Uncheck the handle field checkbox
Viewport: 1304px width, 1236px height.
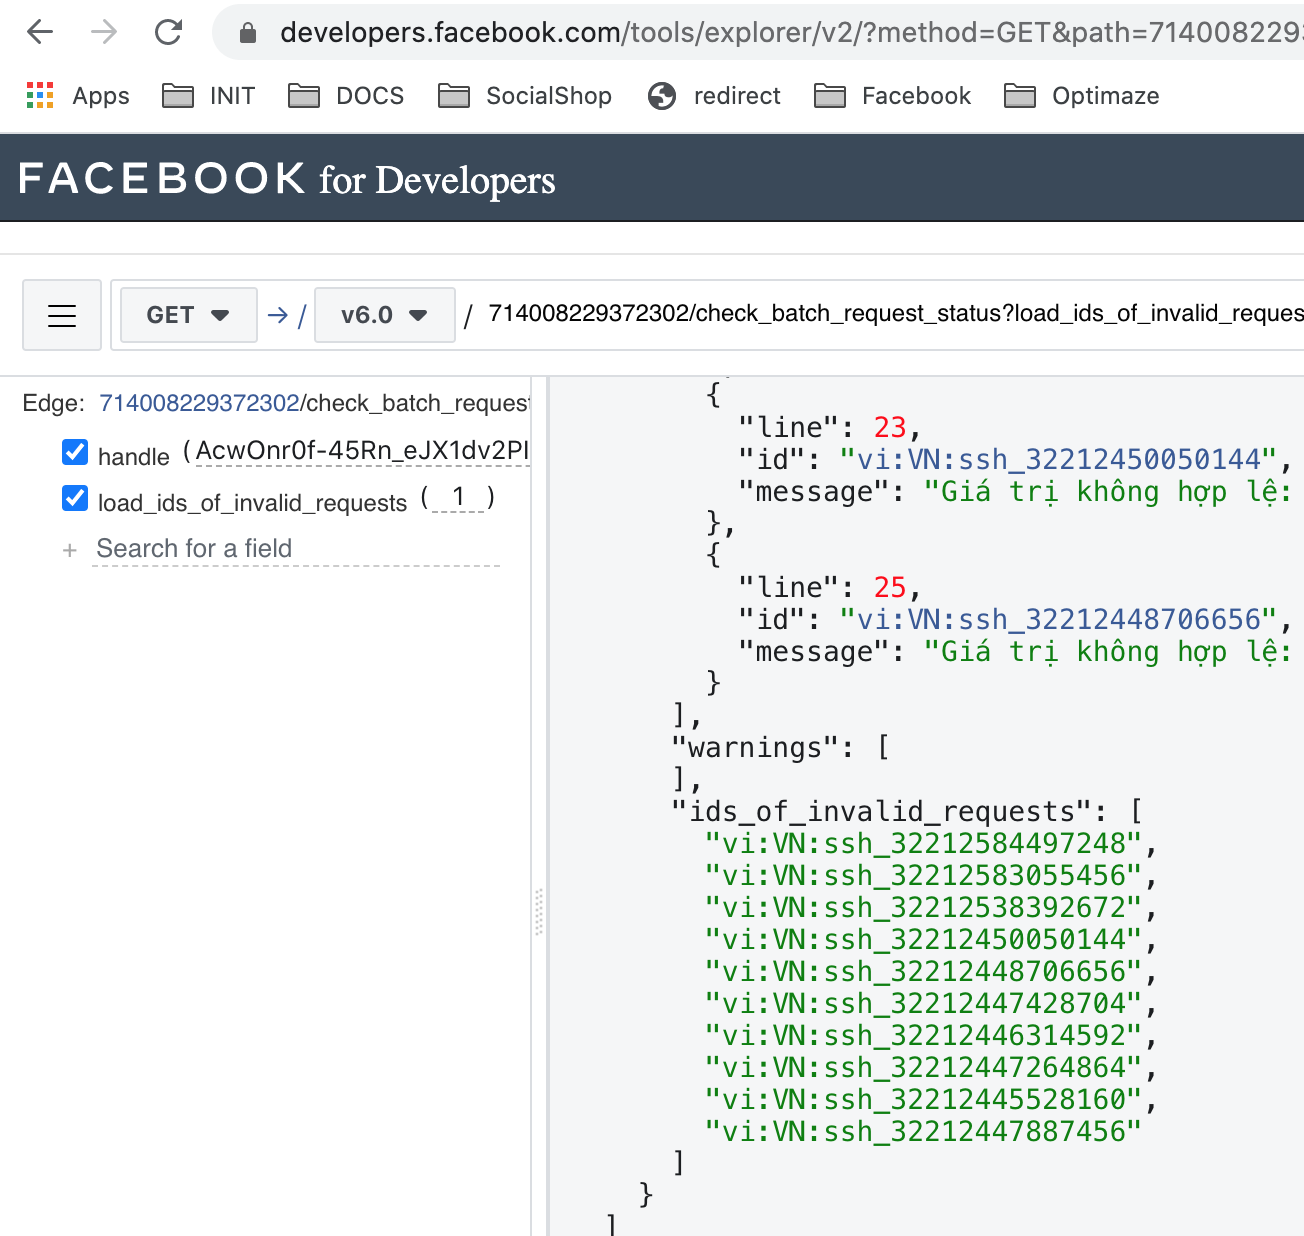75,452
